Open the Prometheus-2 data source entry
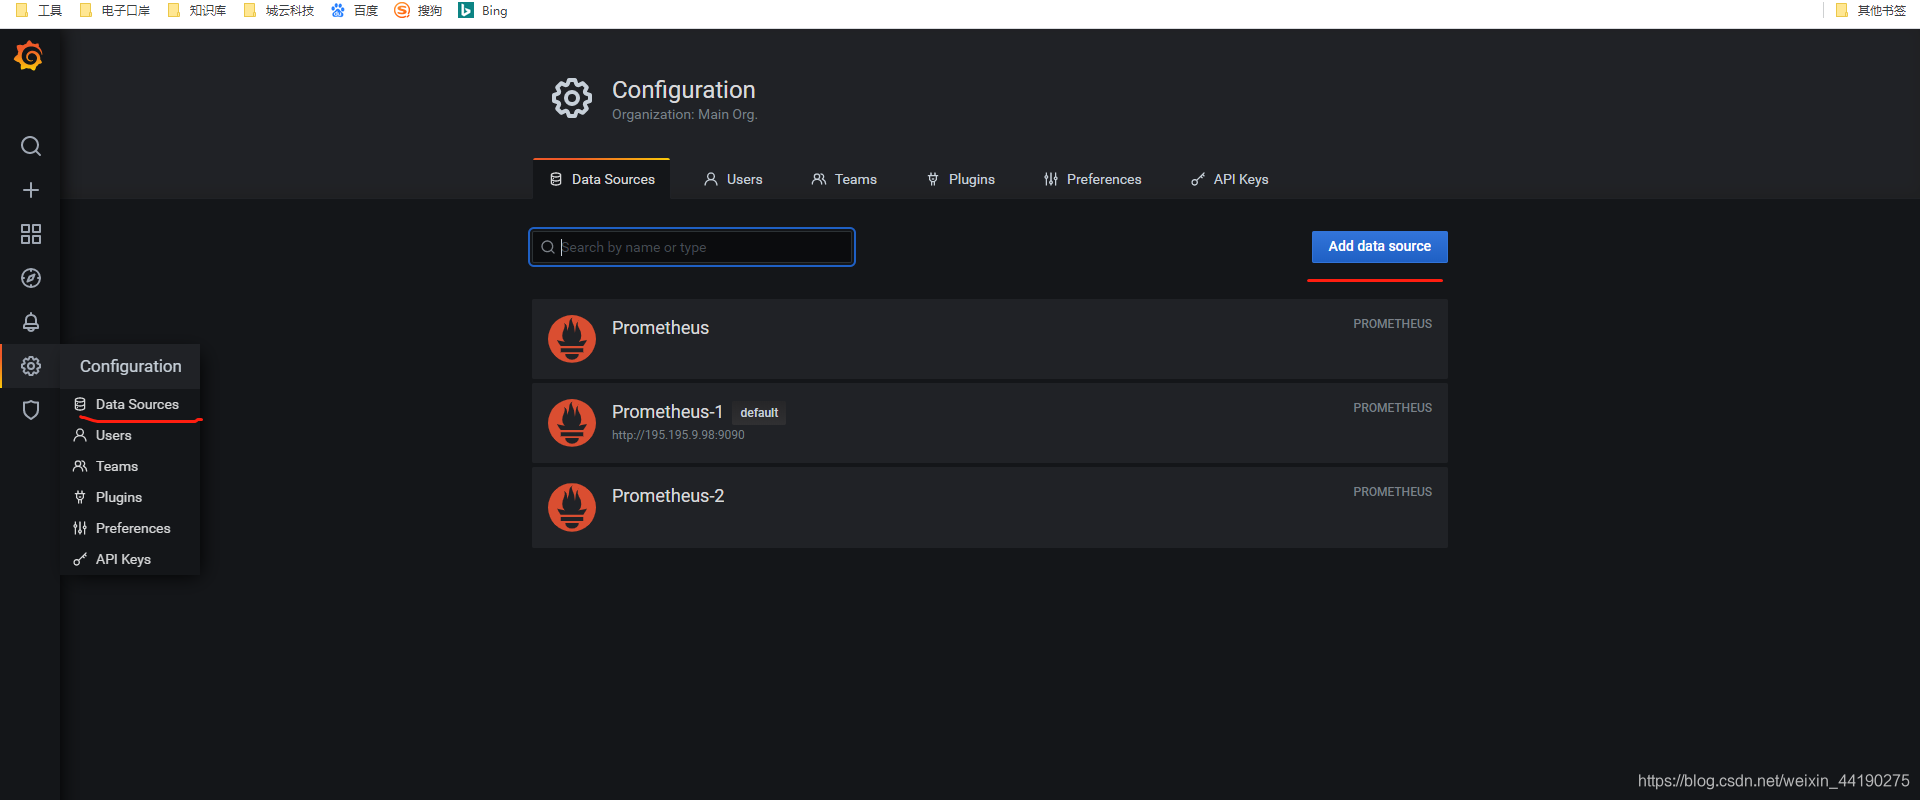The image size is (1920, 800). coord(990,507)
